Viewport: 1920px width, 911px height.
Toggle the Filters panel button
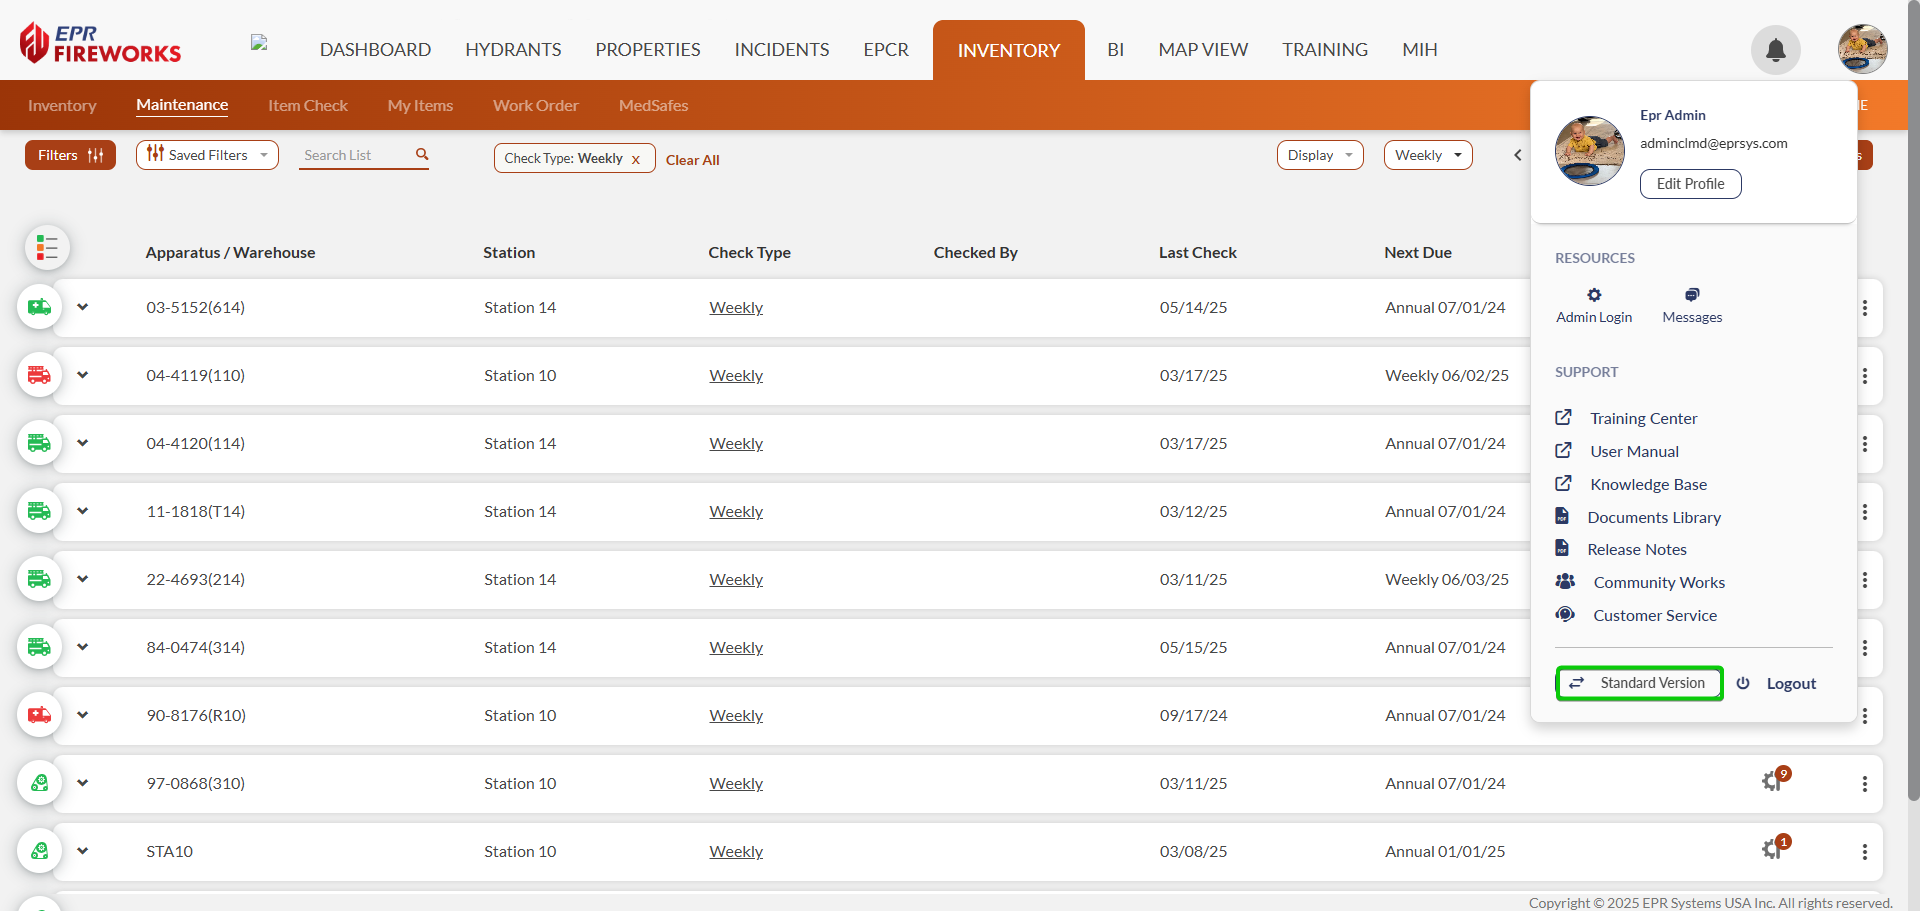[70, 155]
